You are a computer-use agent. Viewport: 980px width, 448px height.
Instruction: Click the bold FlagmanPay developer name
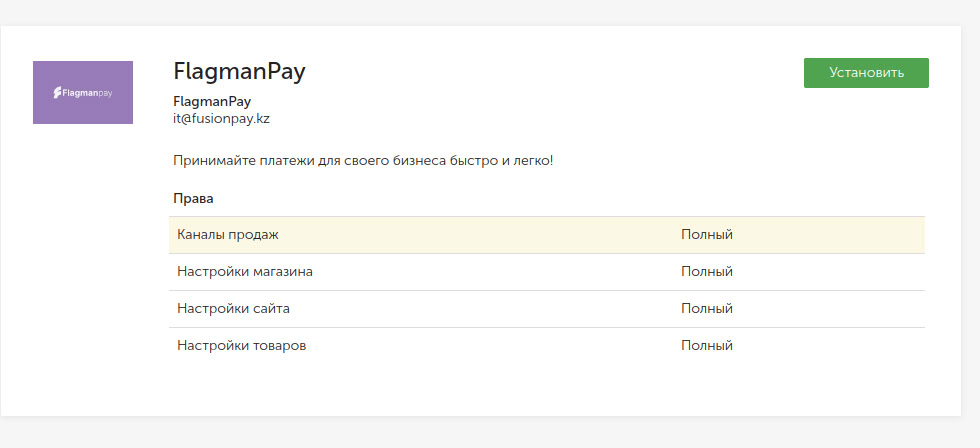(x=212, y=101)
